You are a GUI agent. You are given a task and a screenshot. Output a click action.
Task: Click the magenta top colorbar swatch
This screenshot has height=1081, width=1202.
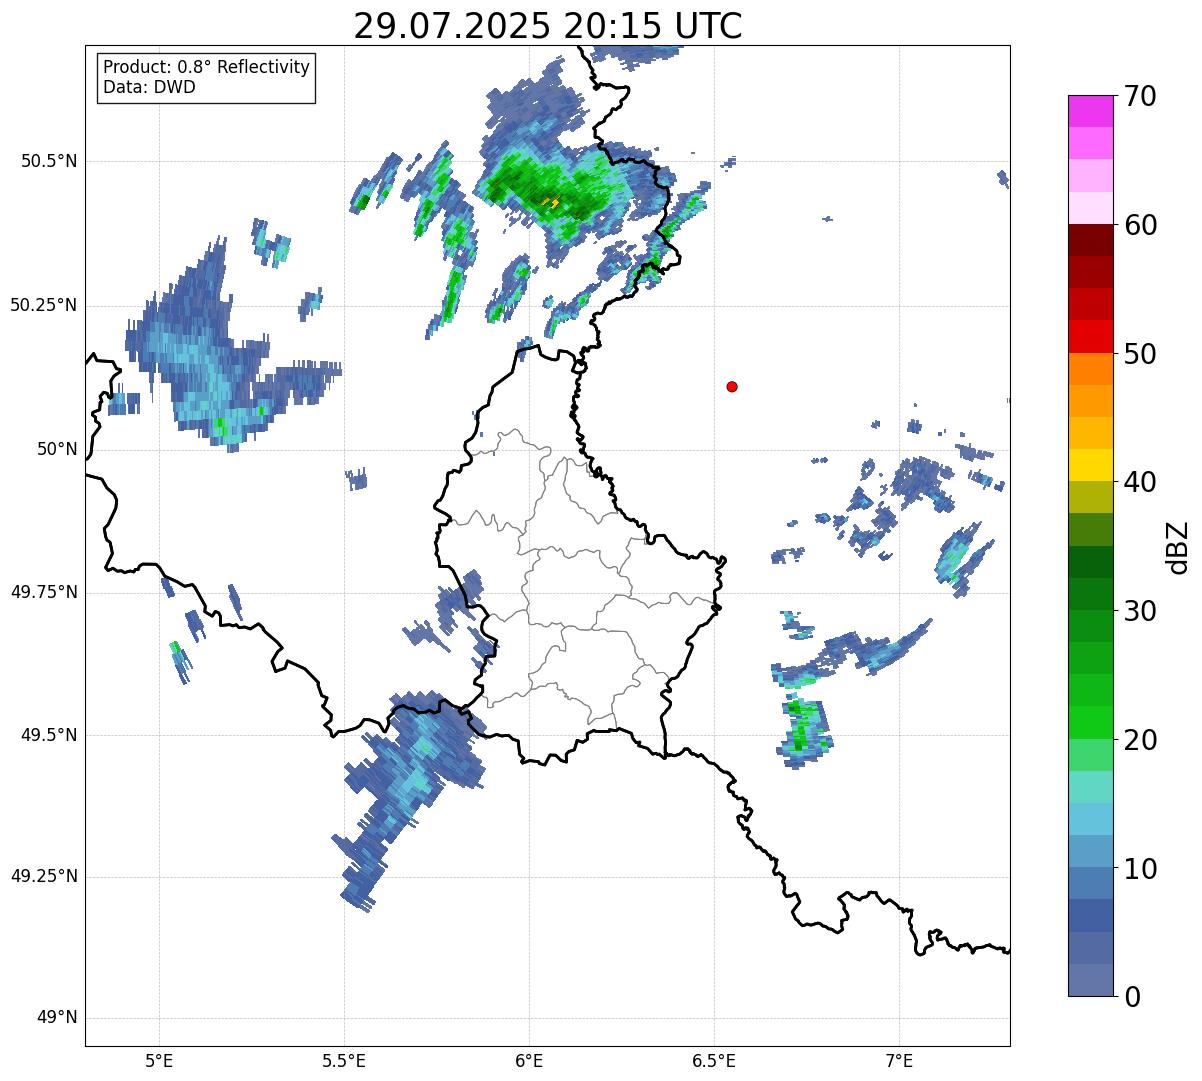(1090, 111)
